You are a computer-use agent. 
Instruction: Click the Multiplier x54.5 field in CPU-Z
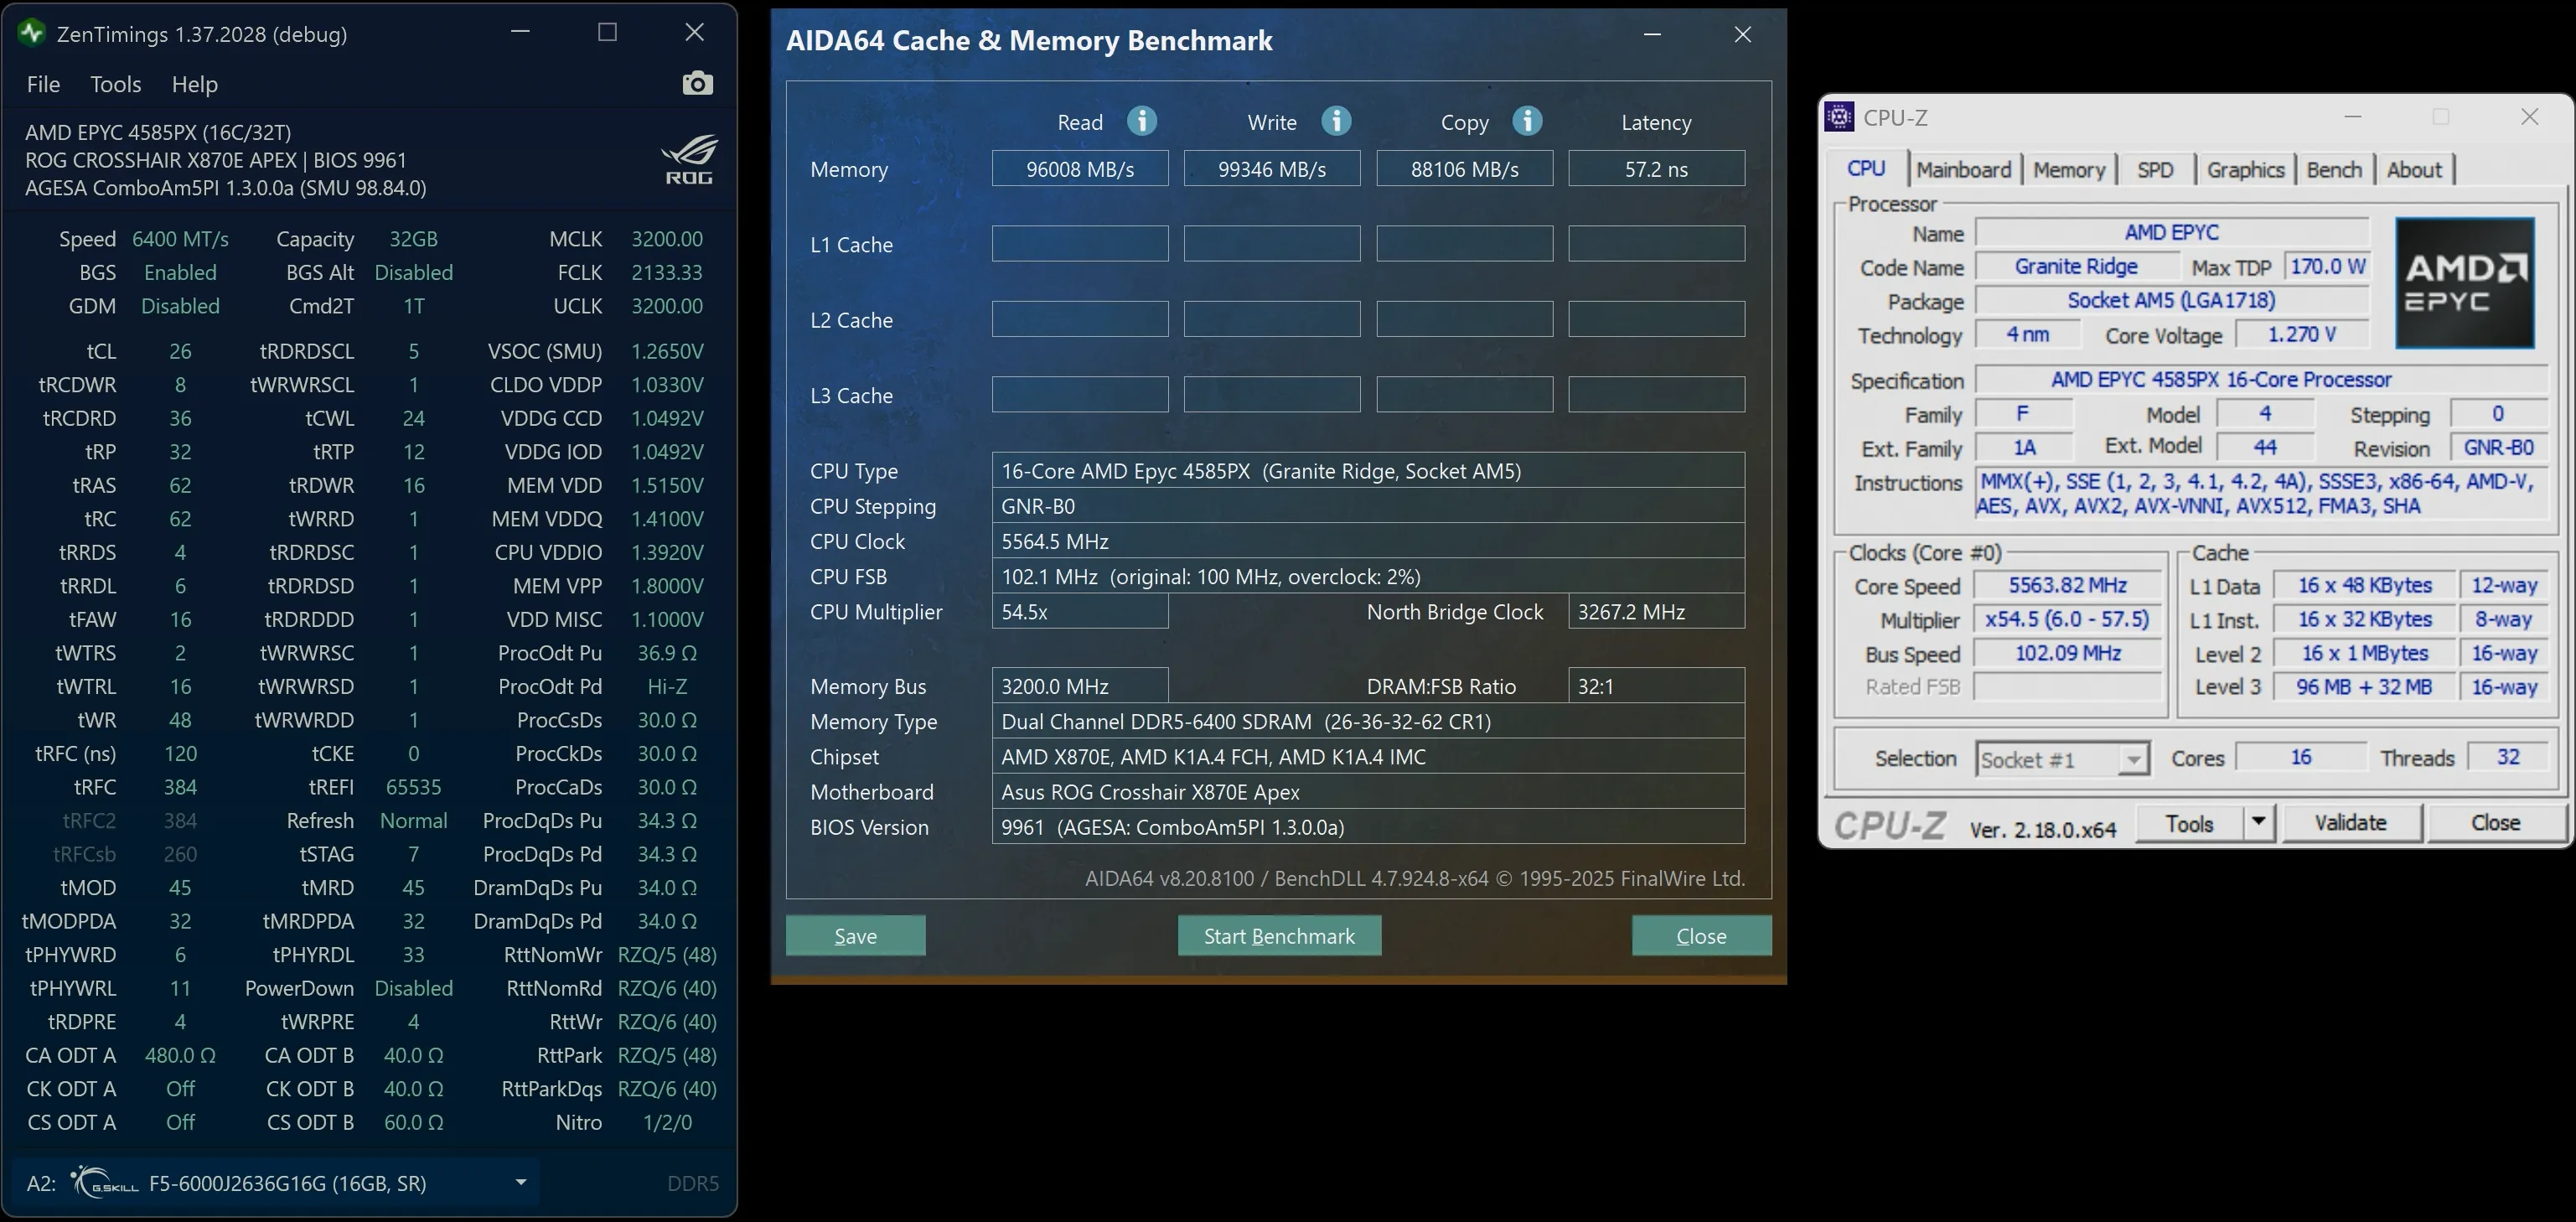pos(2068,620)
